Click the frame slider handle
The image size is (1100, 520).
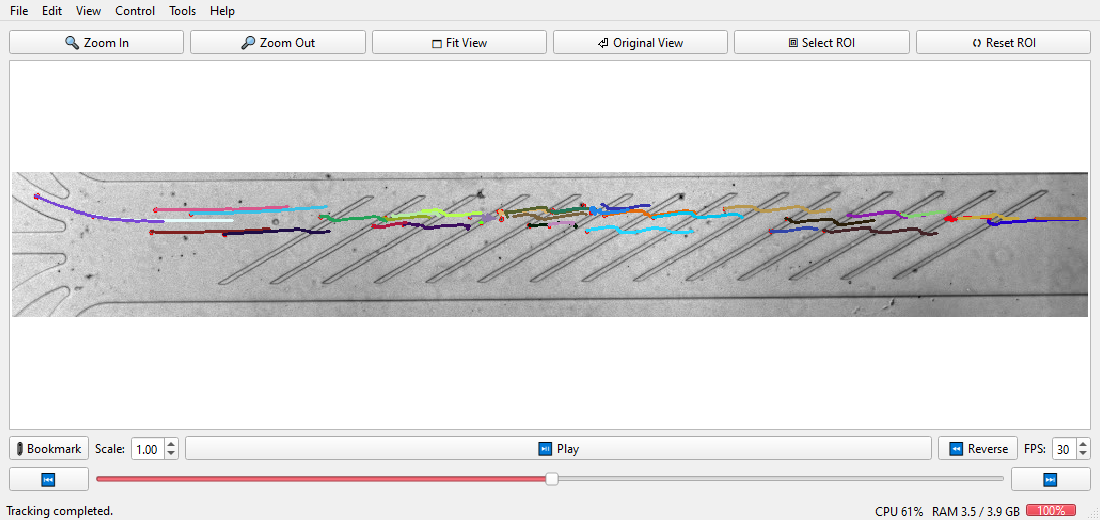[x=552, y=479]
